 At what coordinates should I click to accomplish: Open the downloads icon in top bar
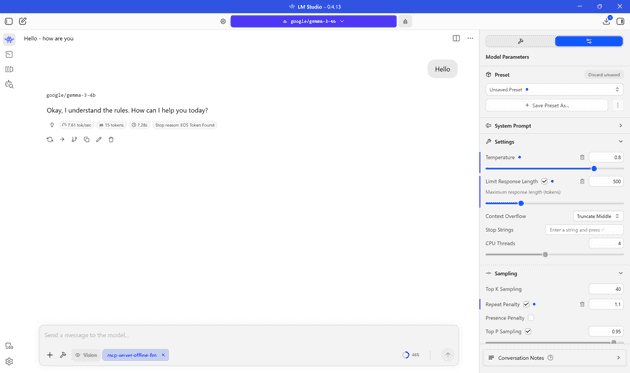[x=606, y=21]
